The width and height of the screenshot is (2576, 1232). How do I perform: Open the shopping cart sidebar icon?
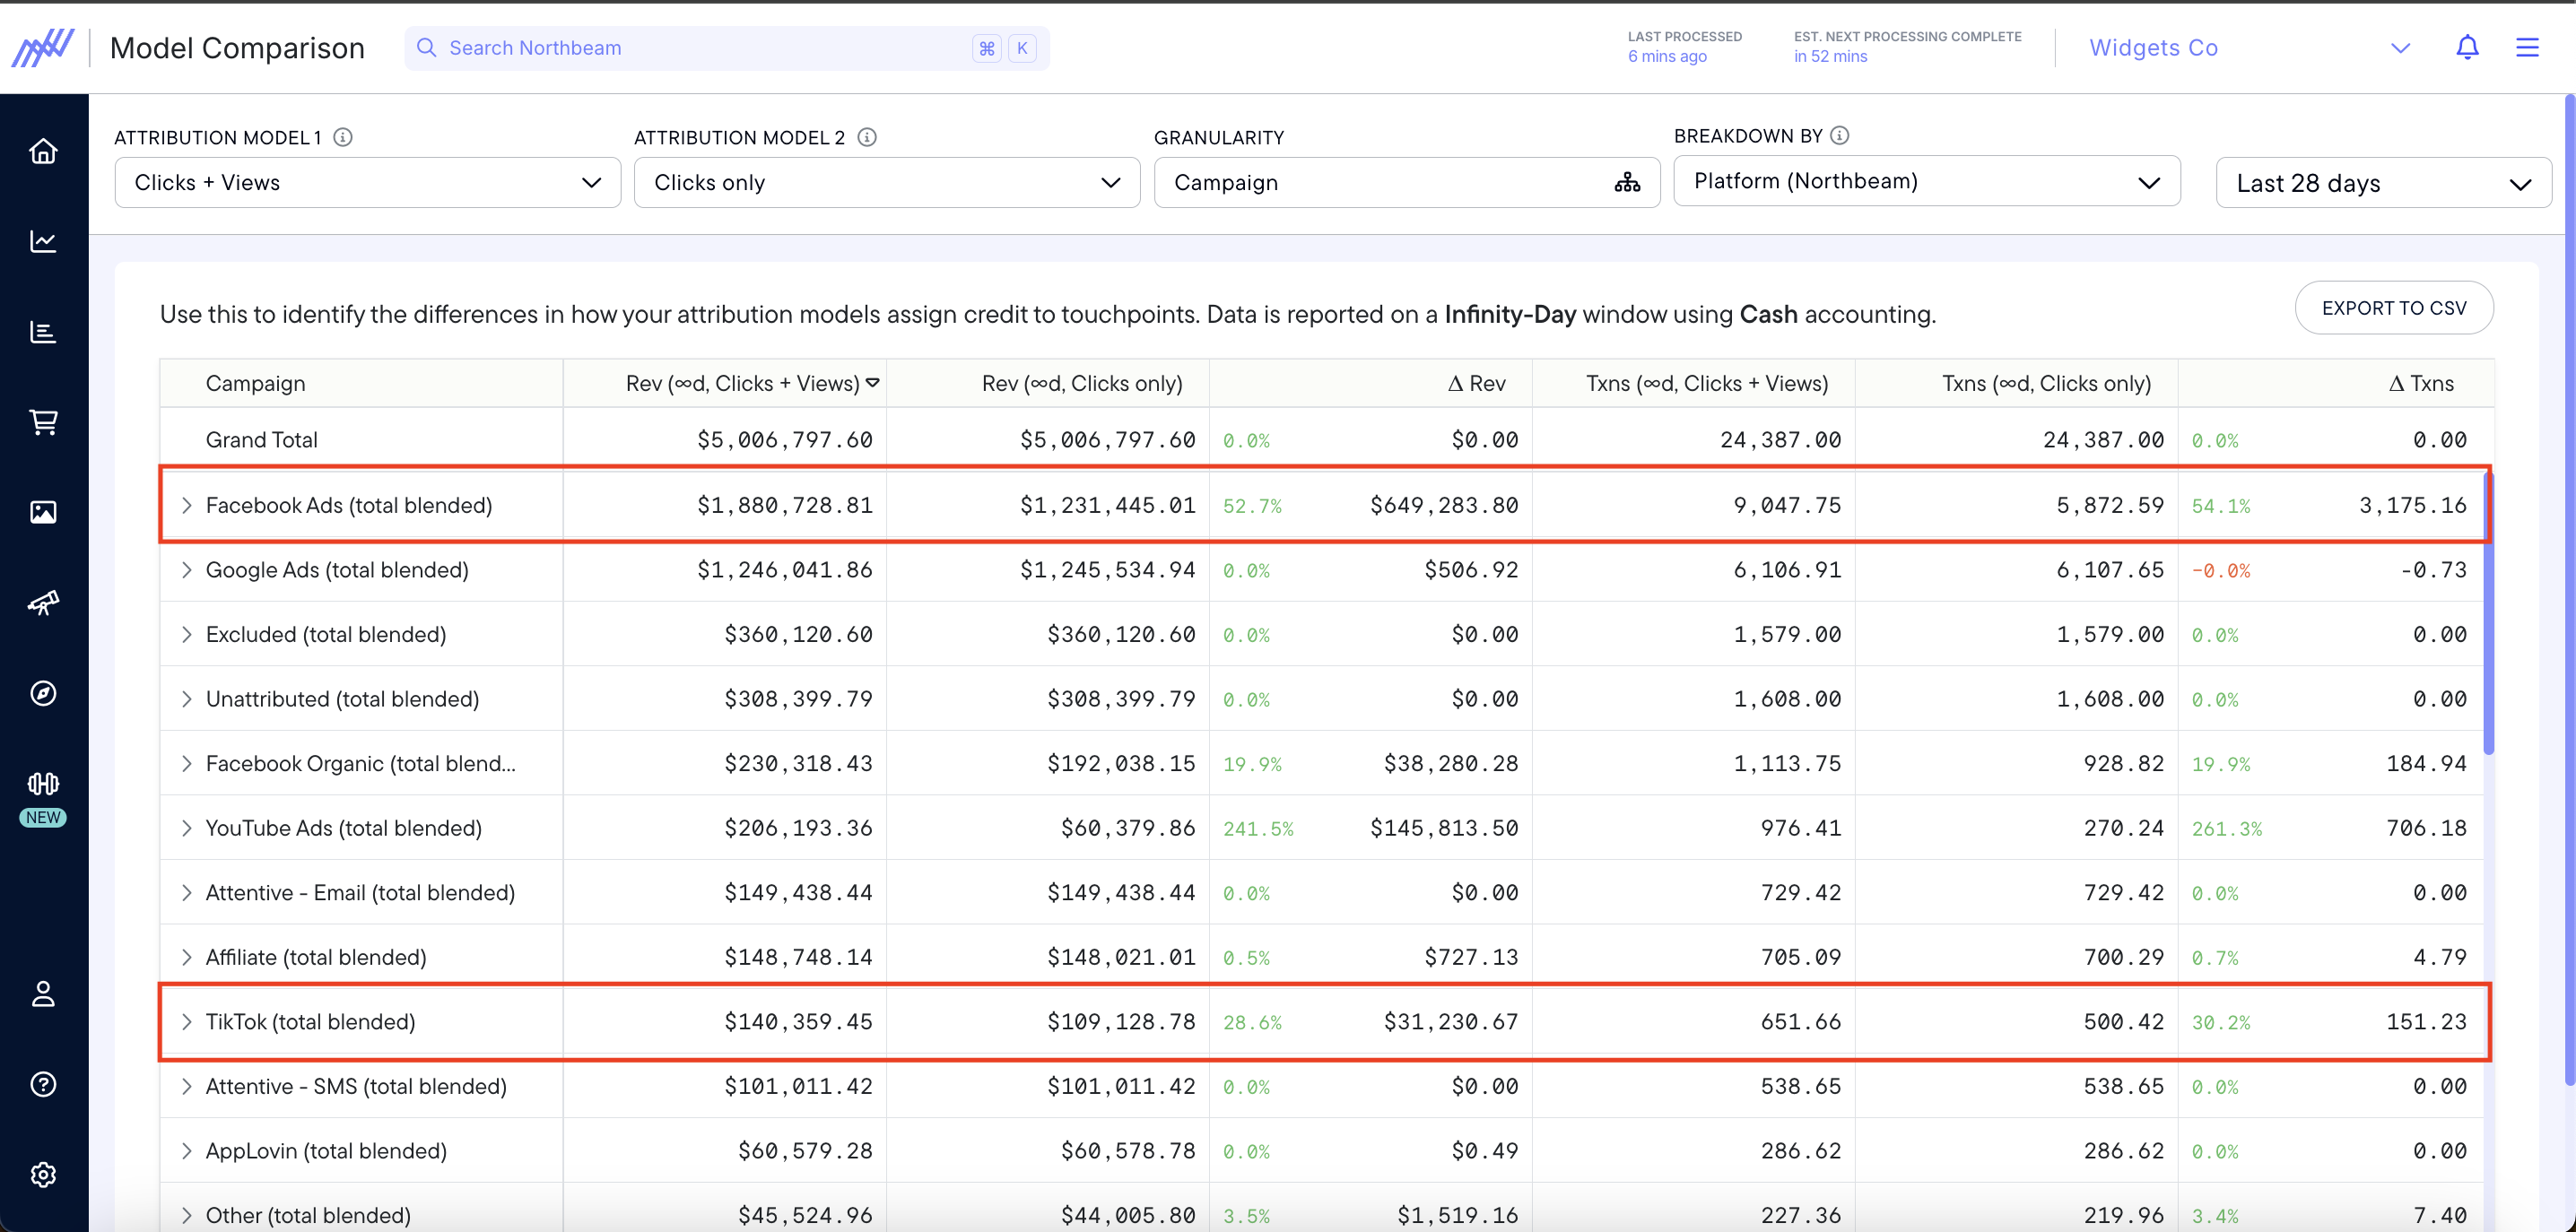click(43, 422)
